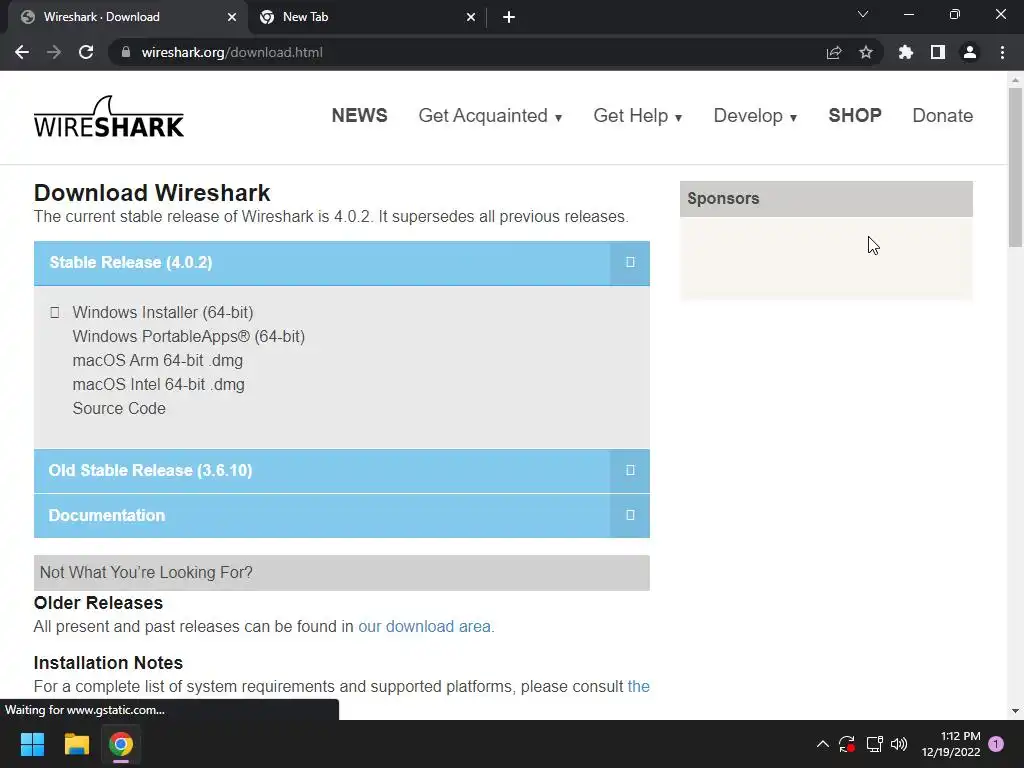Click the 'Download Wireshark' heading
Image resolution: width=1024 pixels, height=768 pixels.
click(x=152, y=193)
